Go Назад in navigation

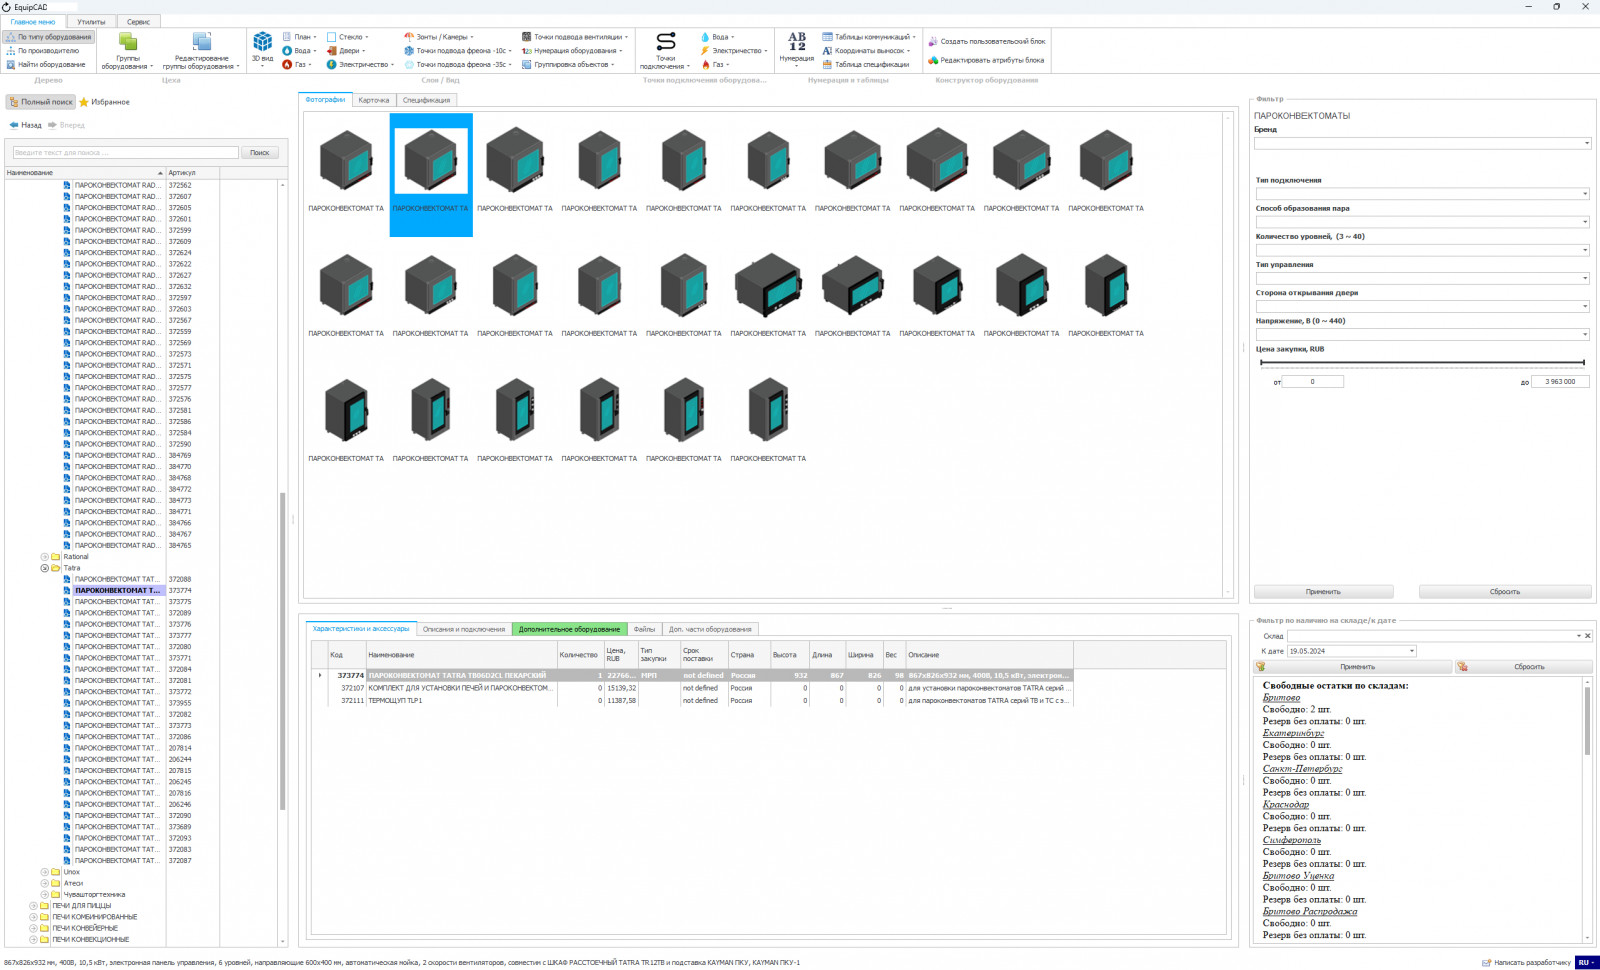click(x=26, y=125)
